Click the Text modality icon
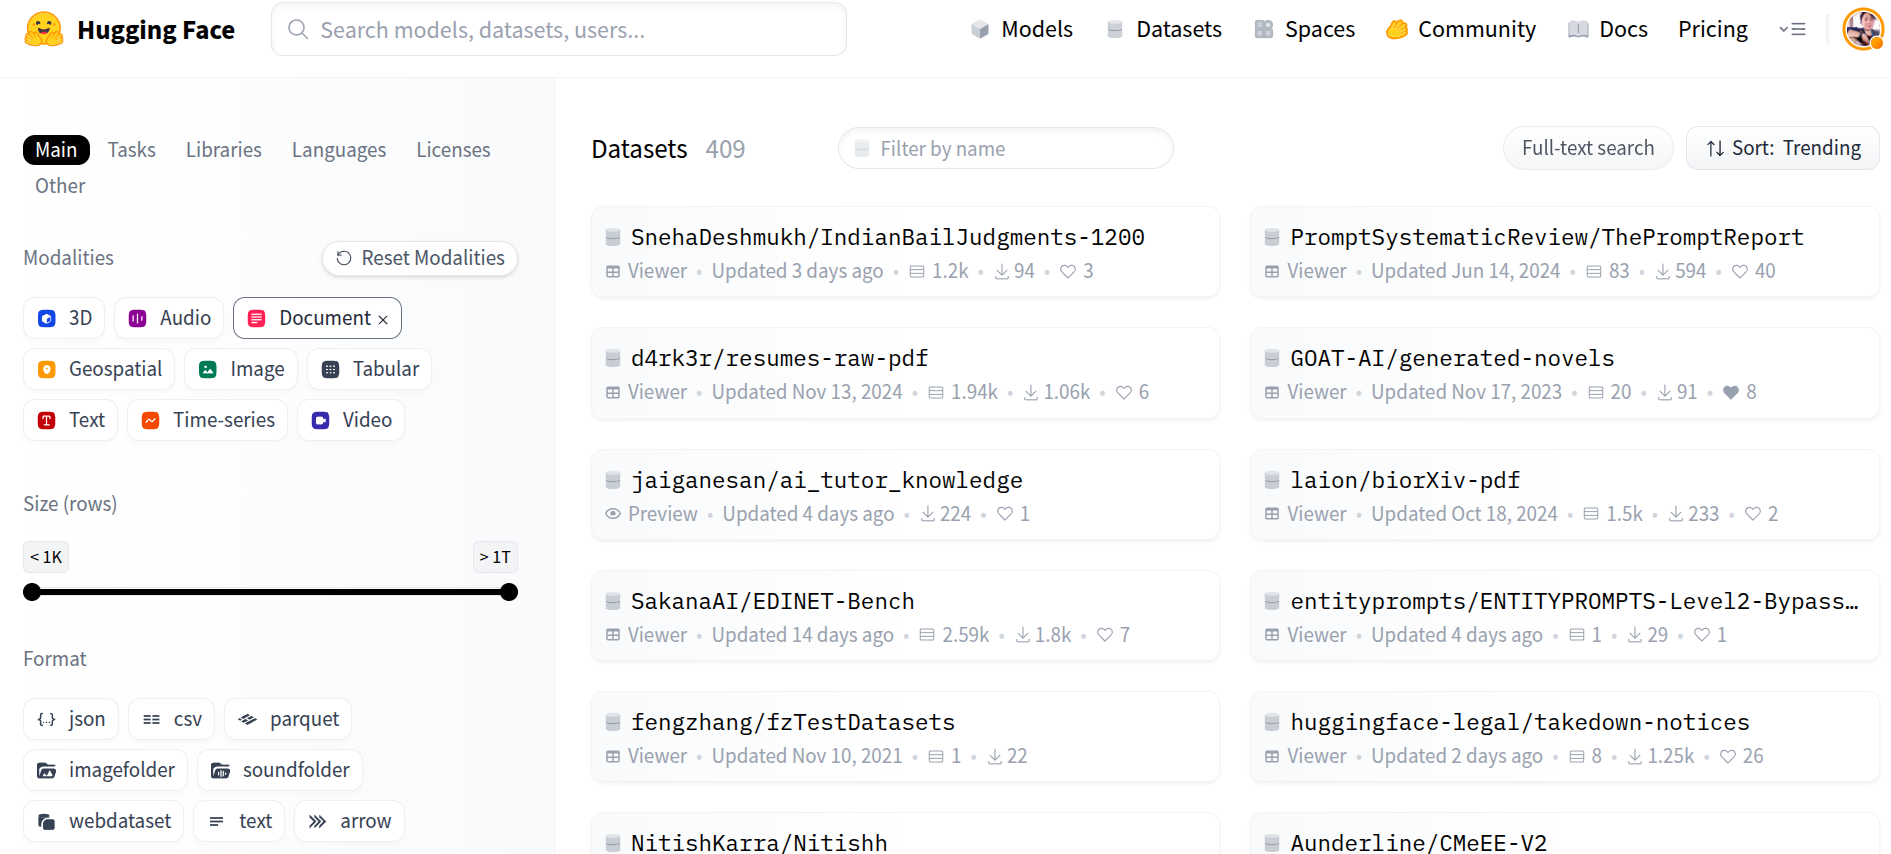The height and width of the screenshot is (854, 1891). tap(47, 420)
